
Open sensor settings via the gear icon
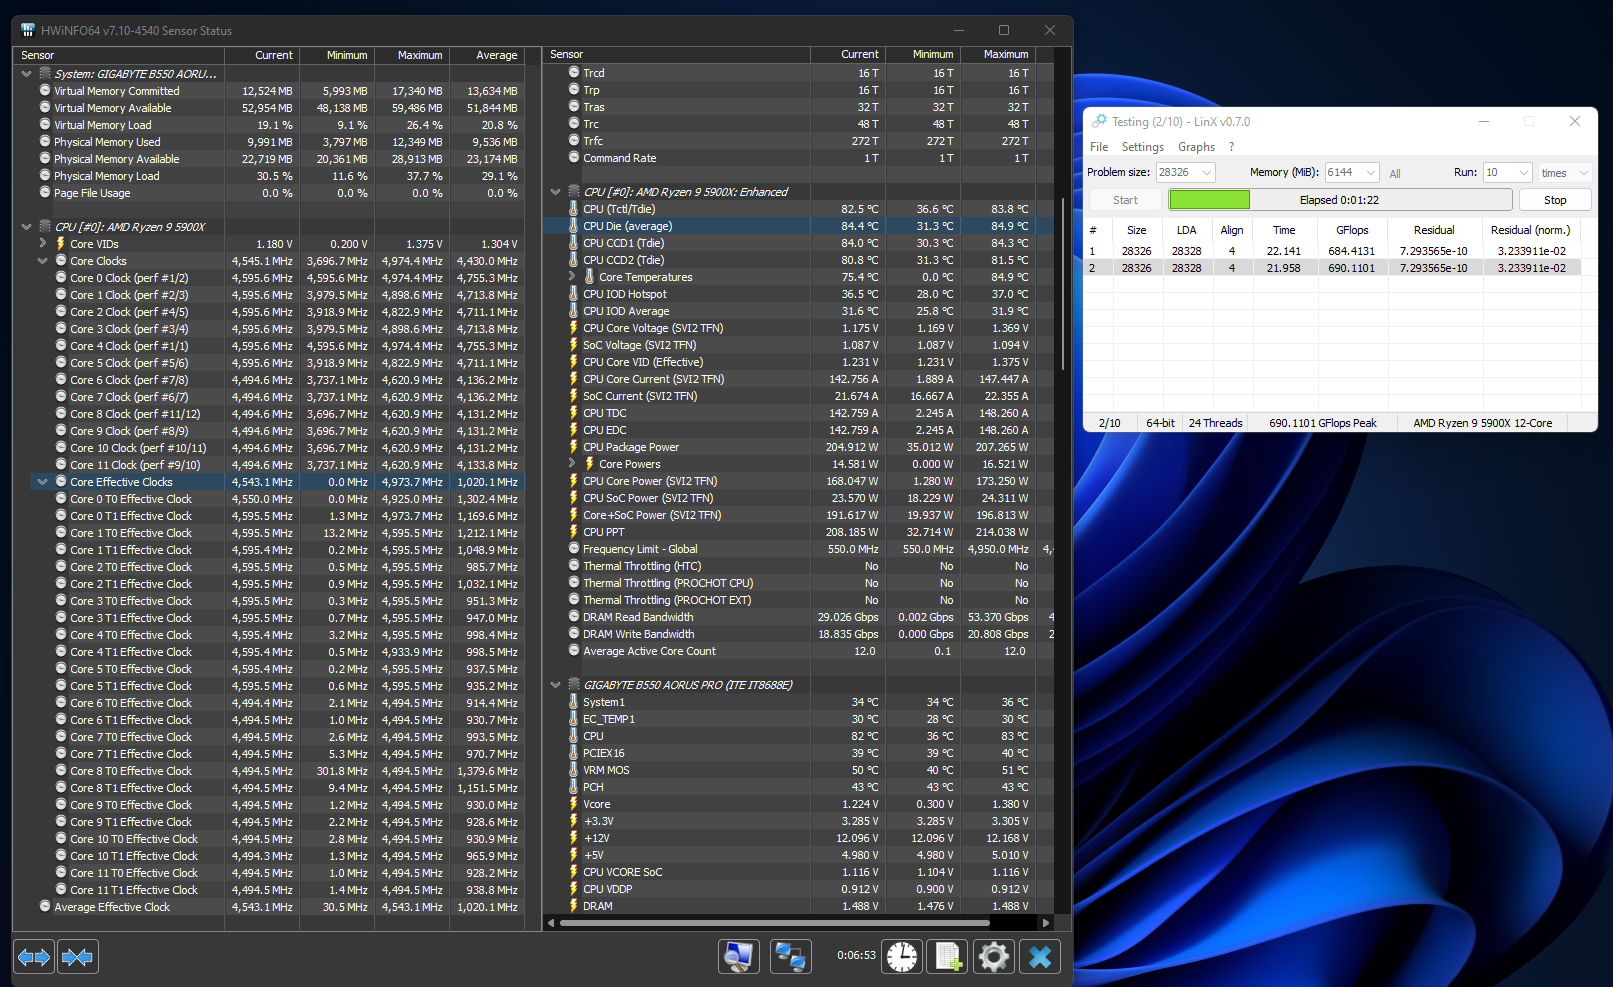point(993,957)
